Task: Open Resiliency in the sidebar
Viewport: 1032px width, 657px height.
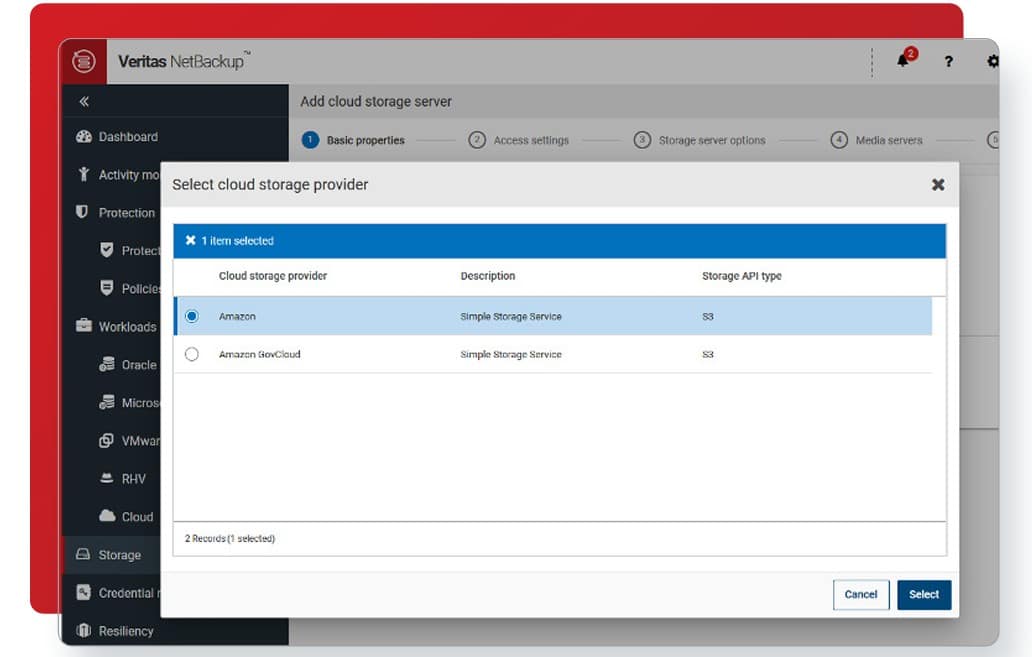Action: pos(126,631)
